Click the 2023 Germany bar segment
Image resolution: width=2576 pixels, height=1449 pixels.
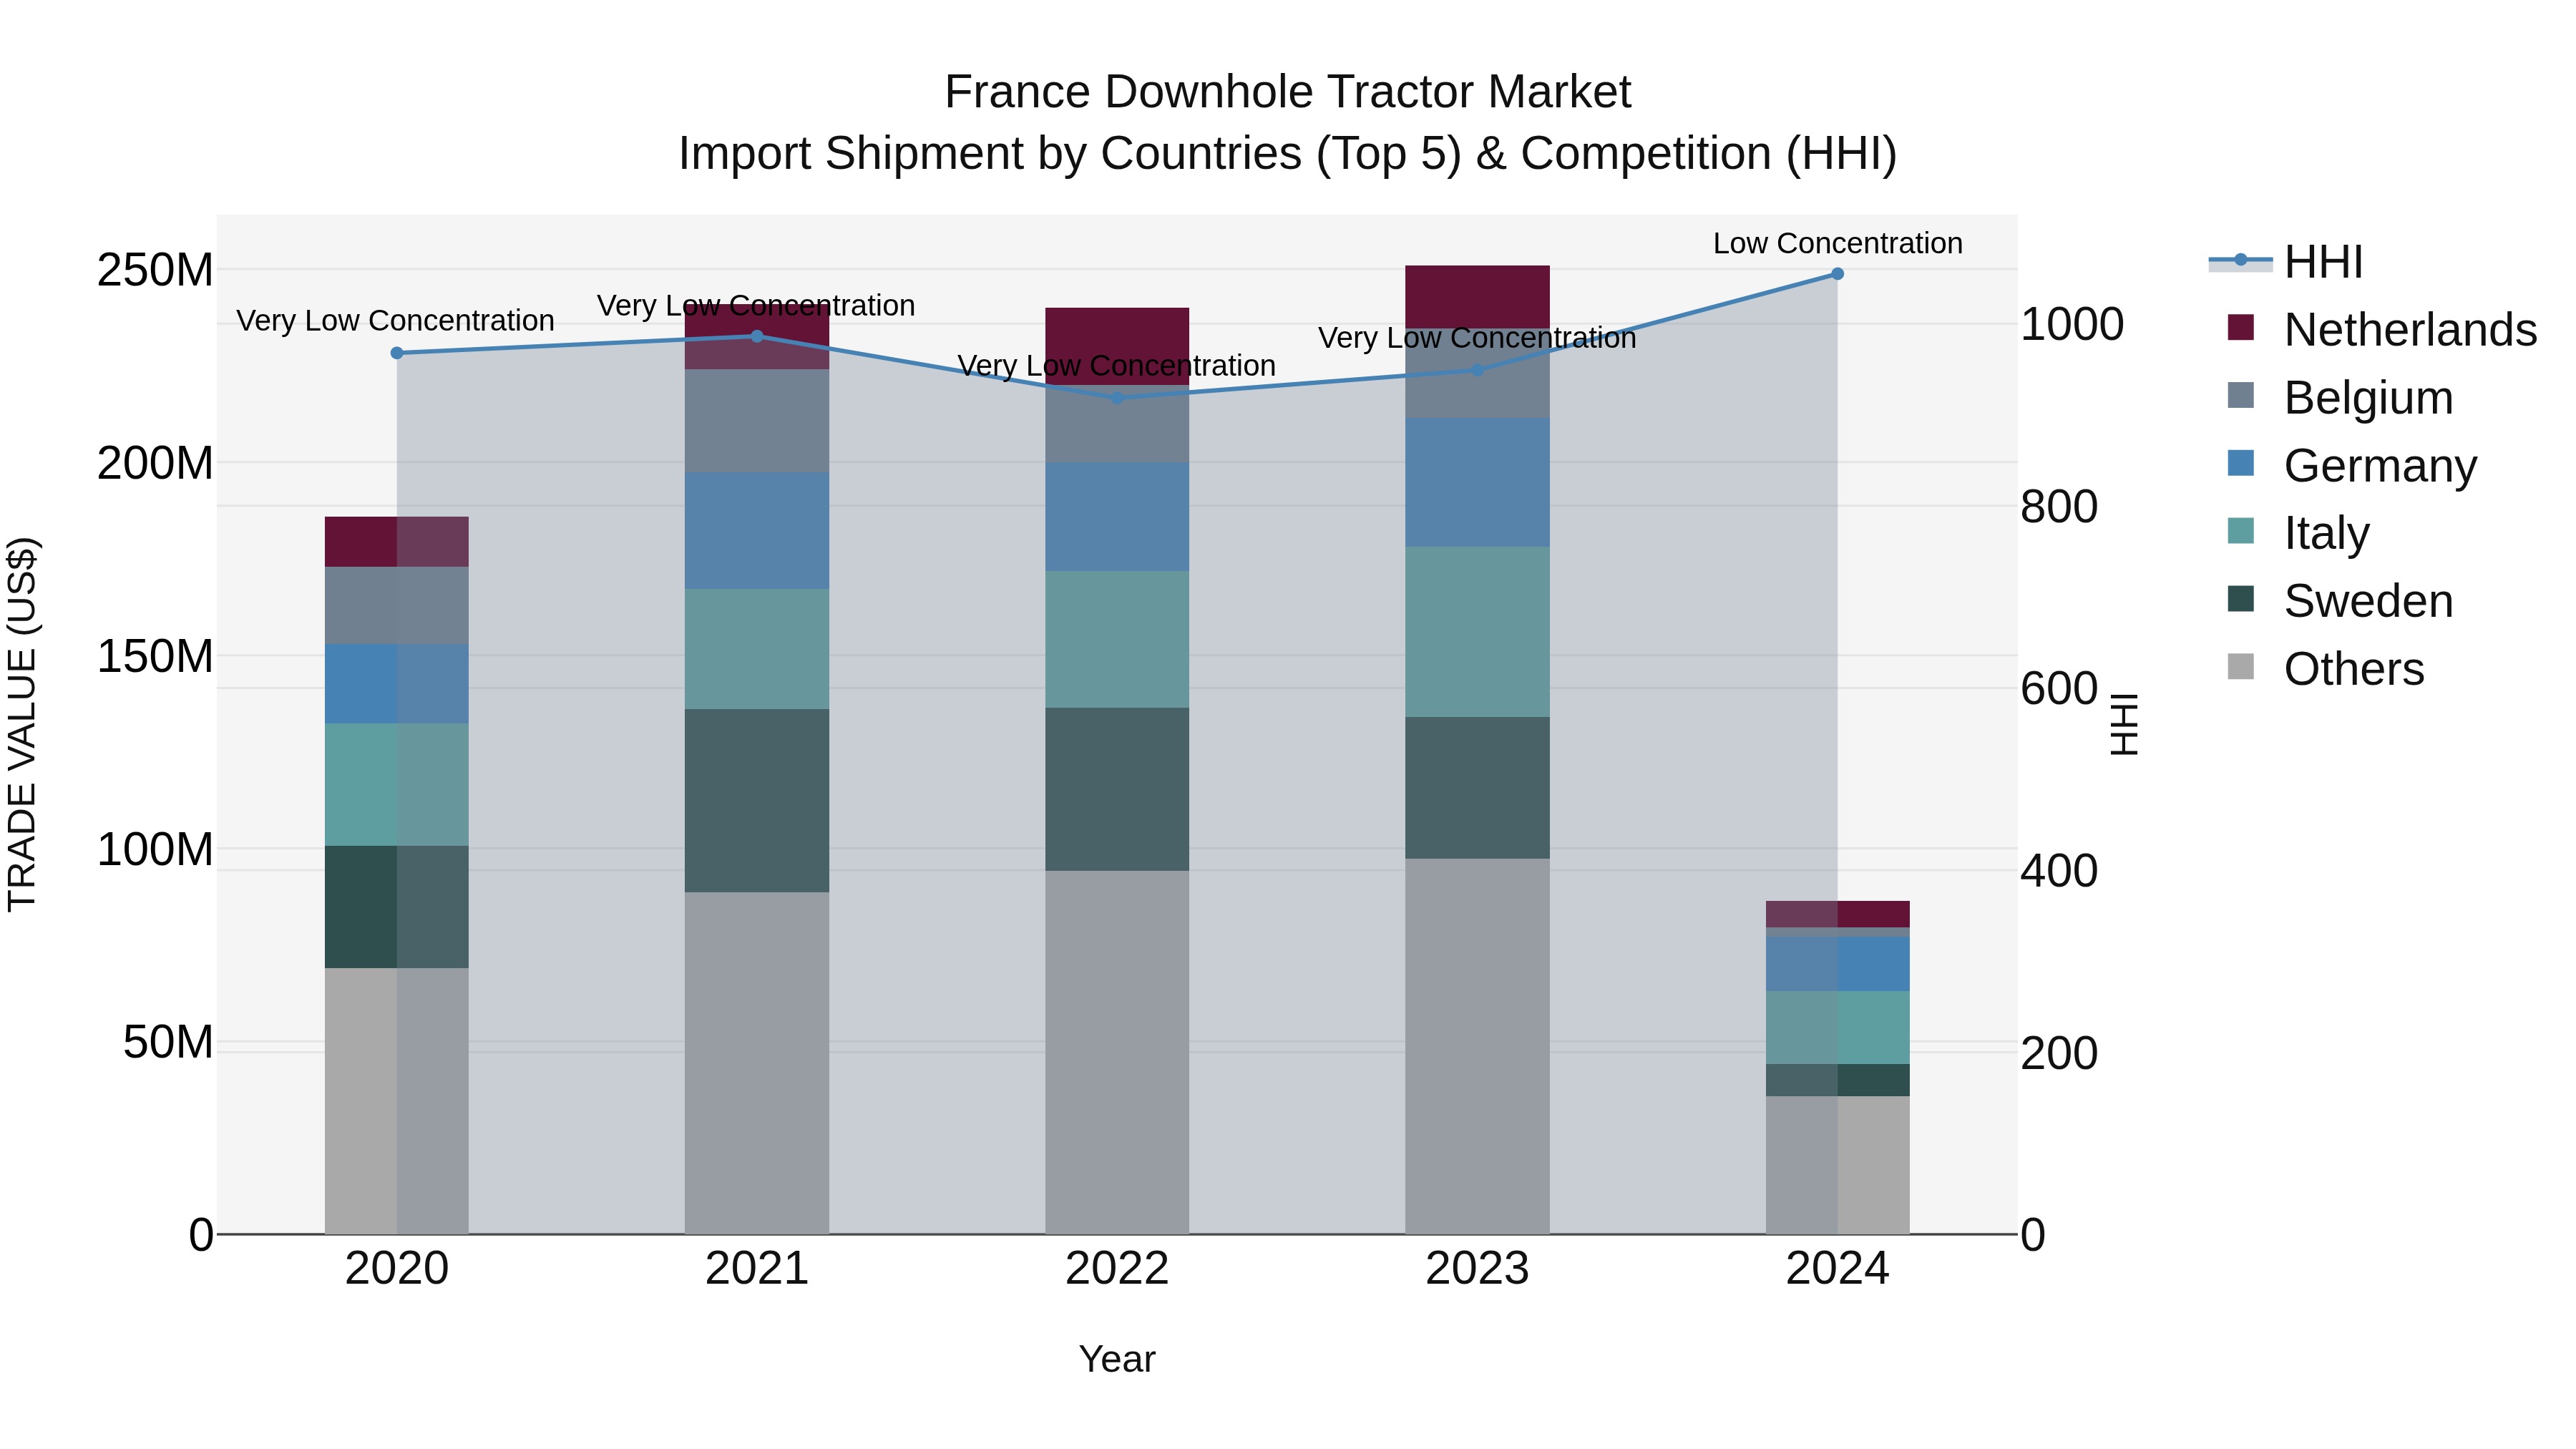pyautogui.click(x=1478, y=483)
